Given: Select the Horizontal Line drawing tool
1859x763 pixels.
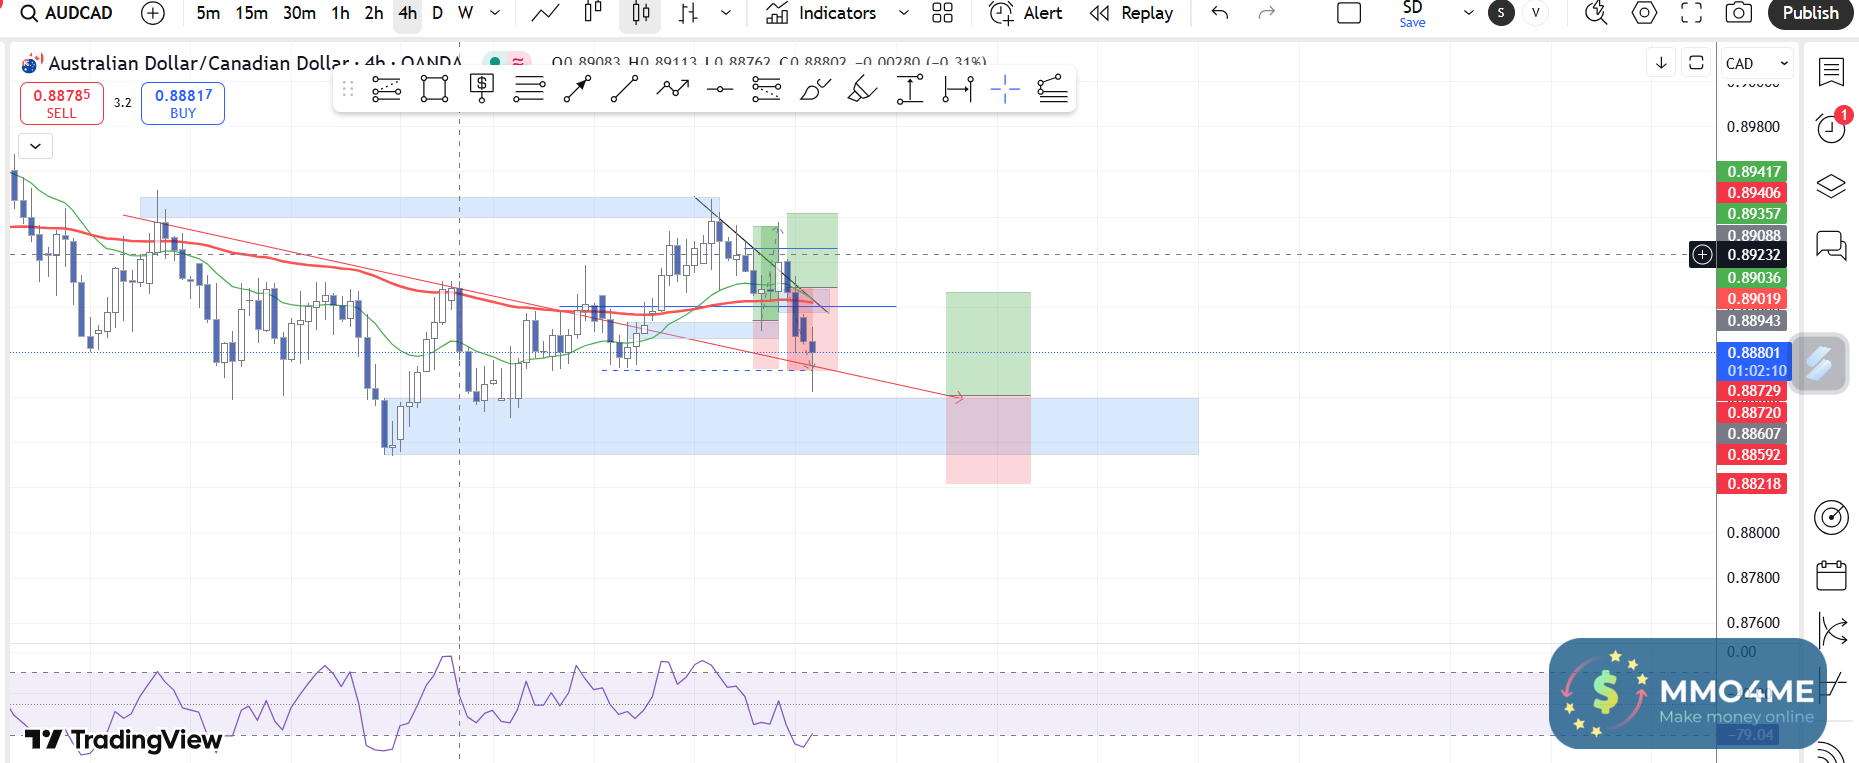Looking at the screenshot, I should (720, 89).
